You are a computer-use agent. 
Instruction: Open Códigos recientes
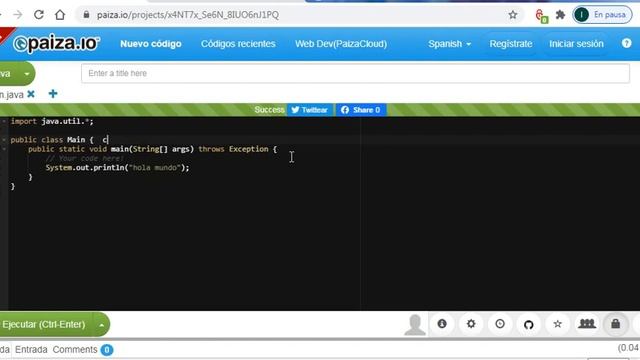point(238,44)
